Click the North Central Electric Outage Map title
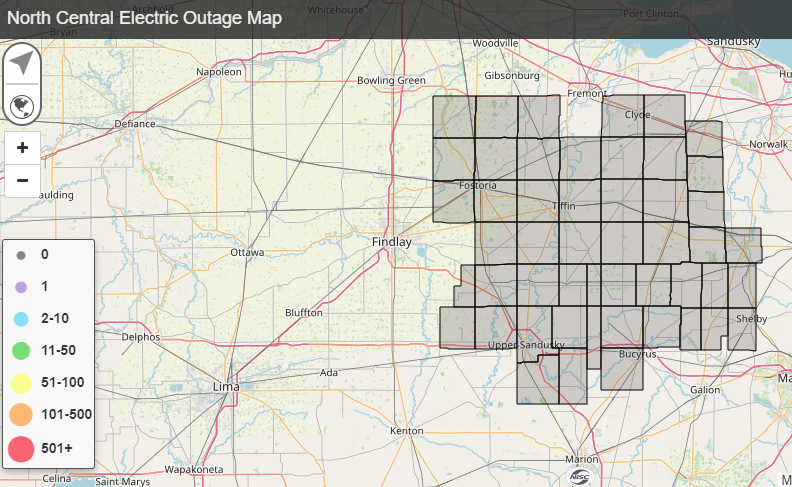Screen dimensions: 792x487 (x=145, y=19)
